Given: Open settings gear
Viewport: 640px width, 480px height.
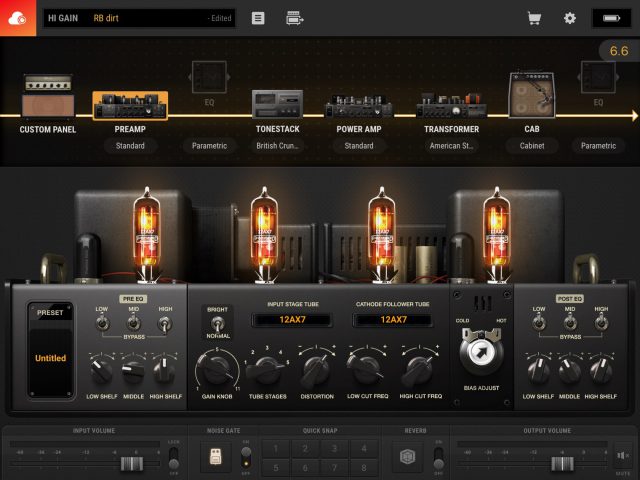Looking at the screenshot, I should click(570, 18).
